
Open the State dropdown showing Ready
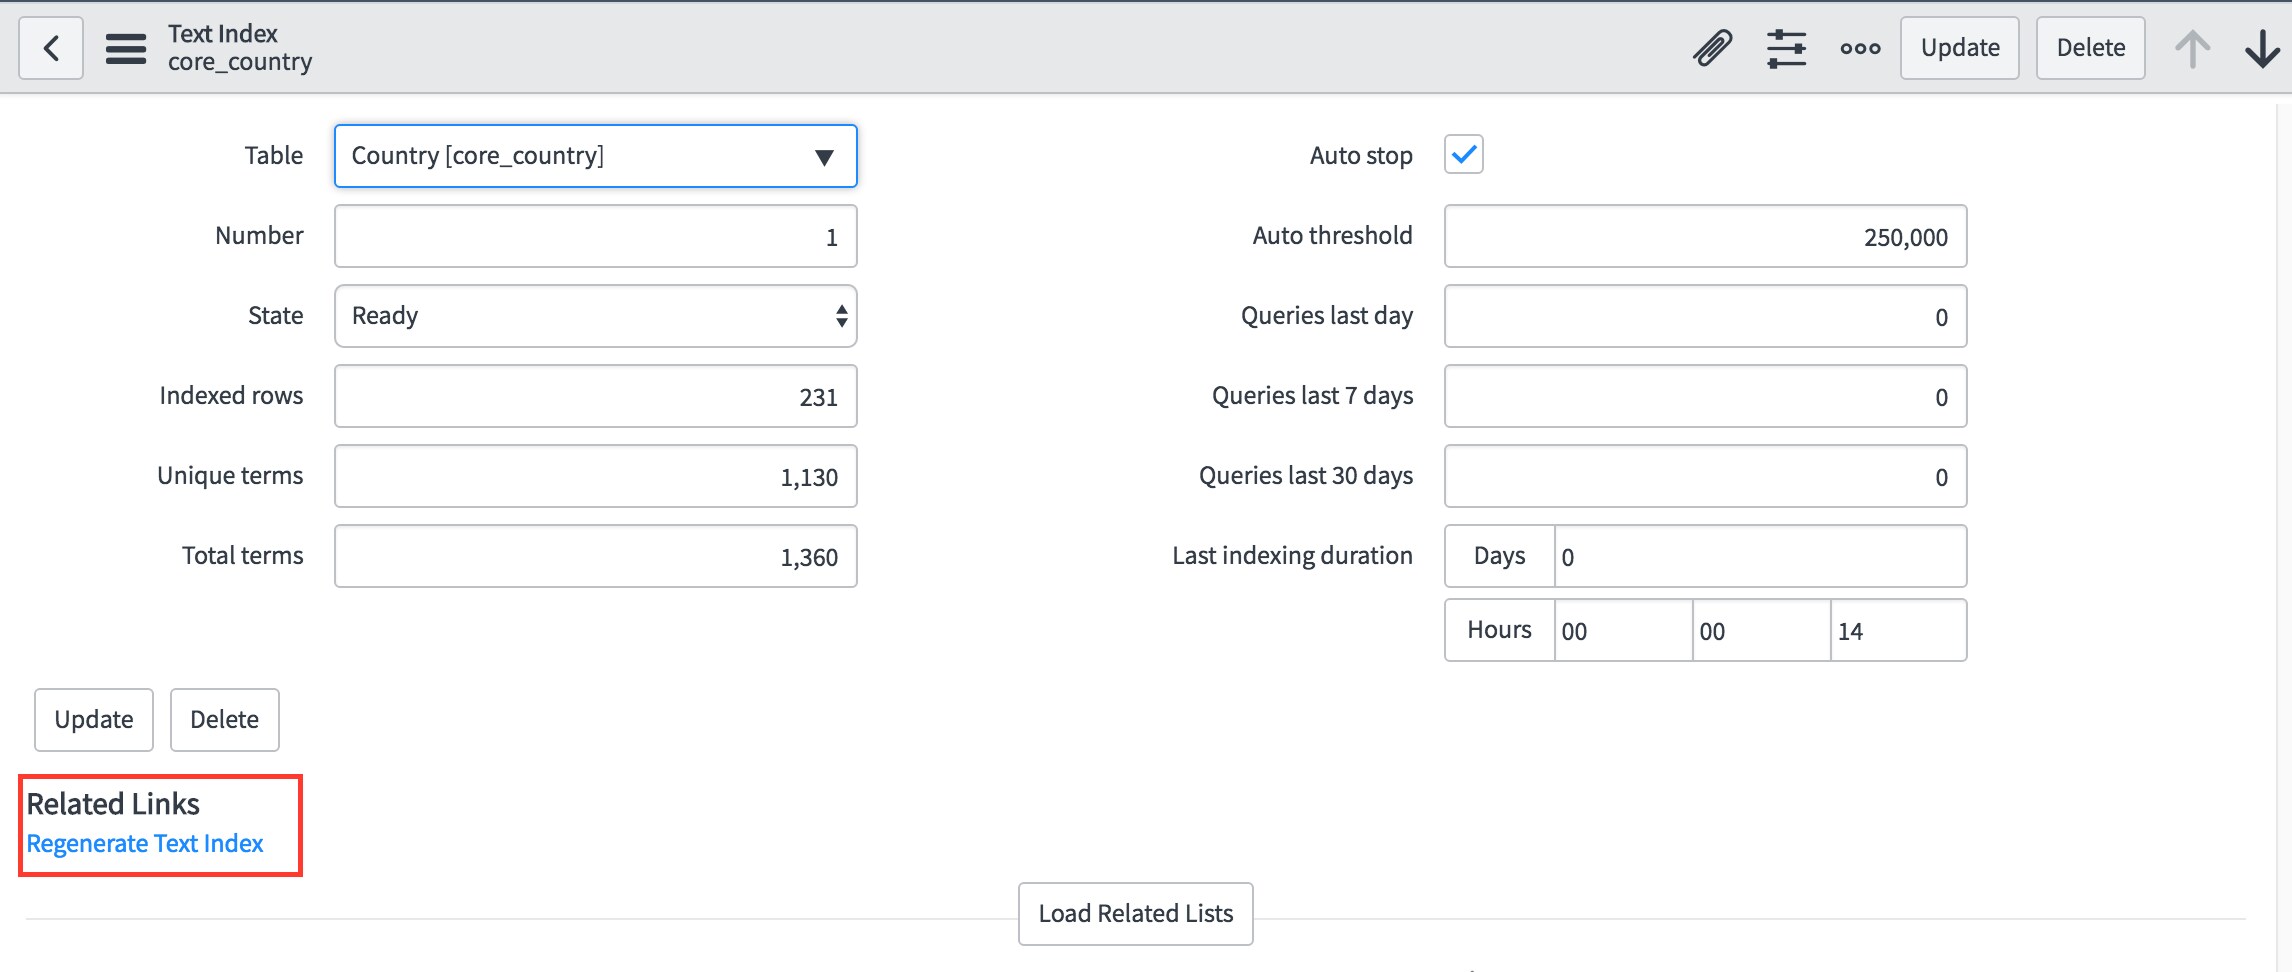pyautogui.click(x=595, y=316)
